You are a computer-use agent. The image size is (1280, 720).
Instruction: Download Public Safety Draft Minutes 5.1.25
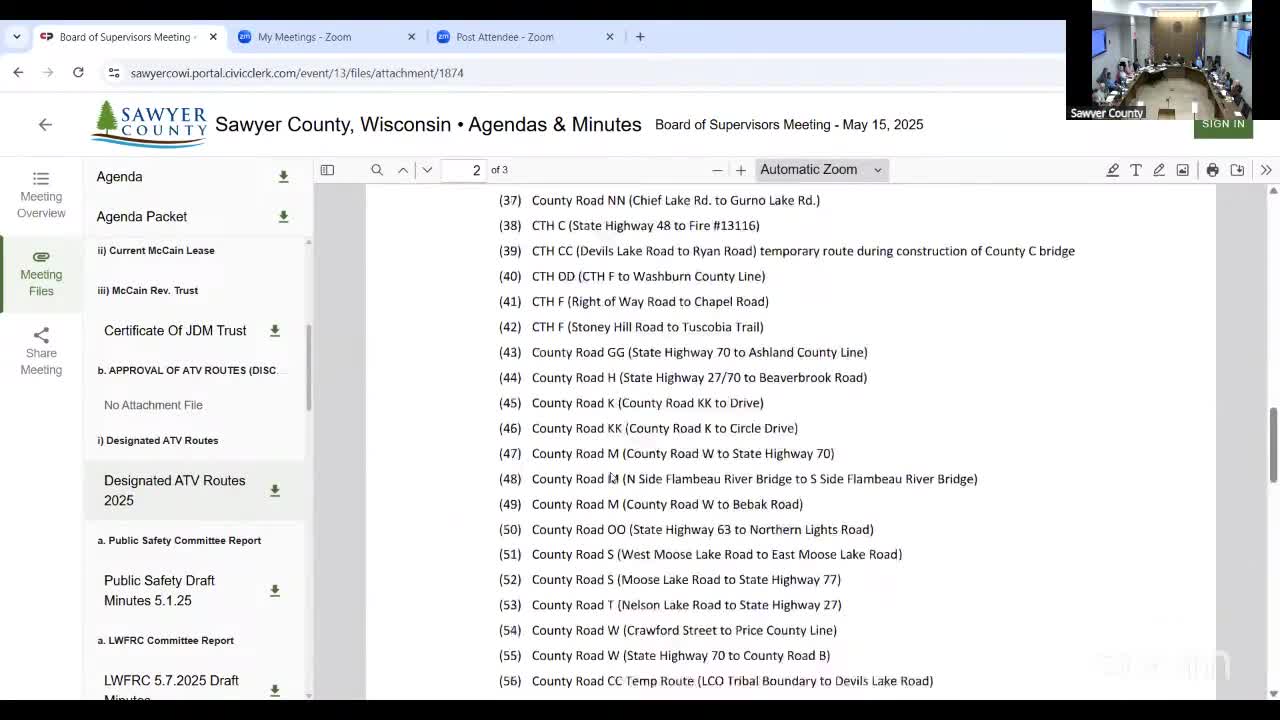(274, 591)
